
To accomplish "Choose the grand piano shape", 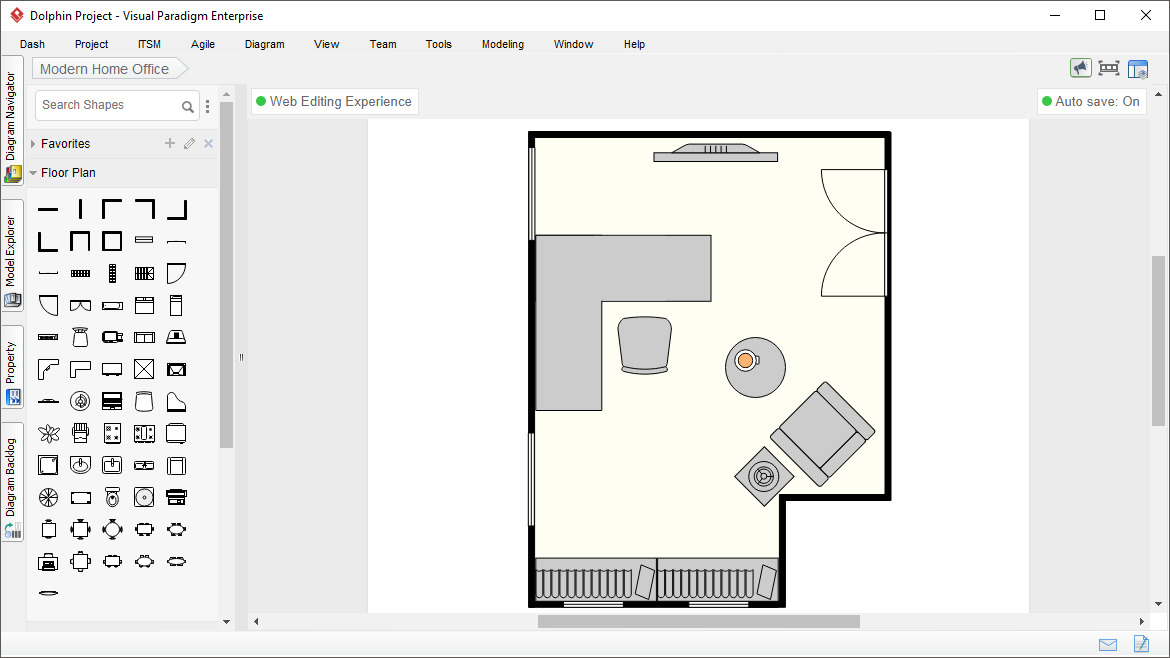I will [176, 401].
